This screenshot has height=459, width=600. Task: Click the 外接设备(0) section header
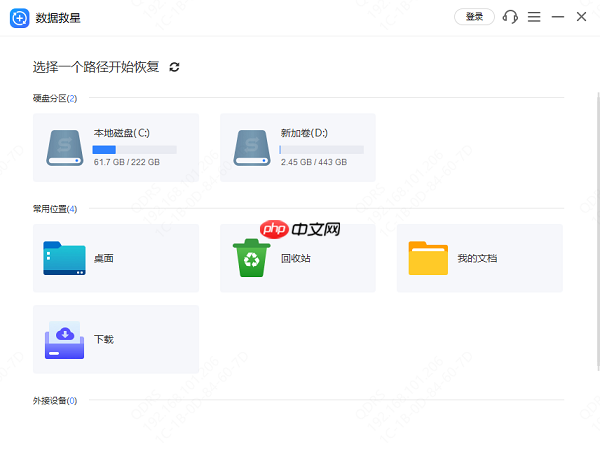click(x=55, y=401)
